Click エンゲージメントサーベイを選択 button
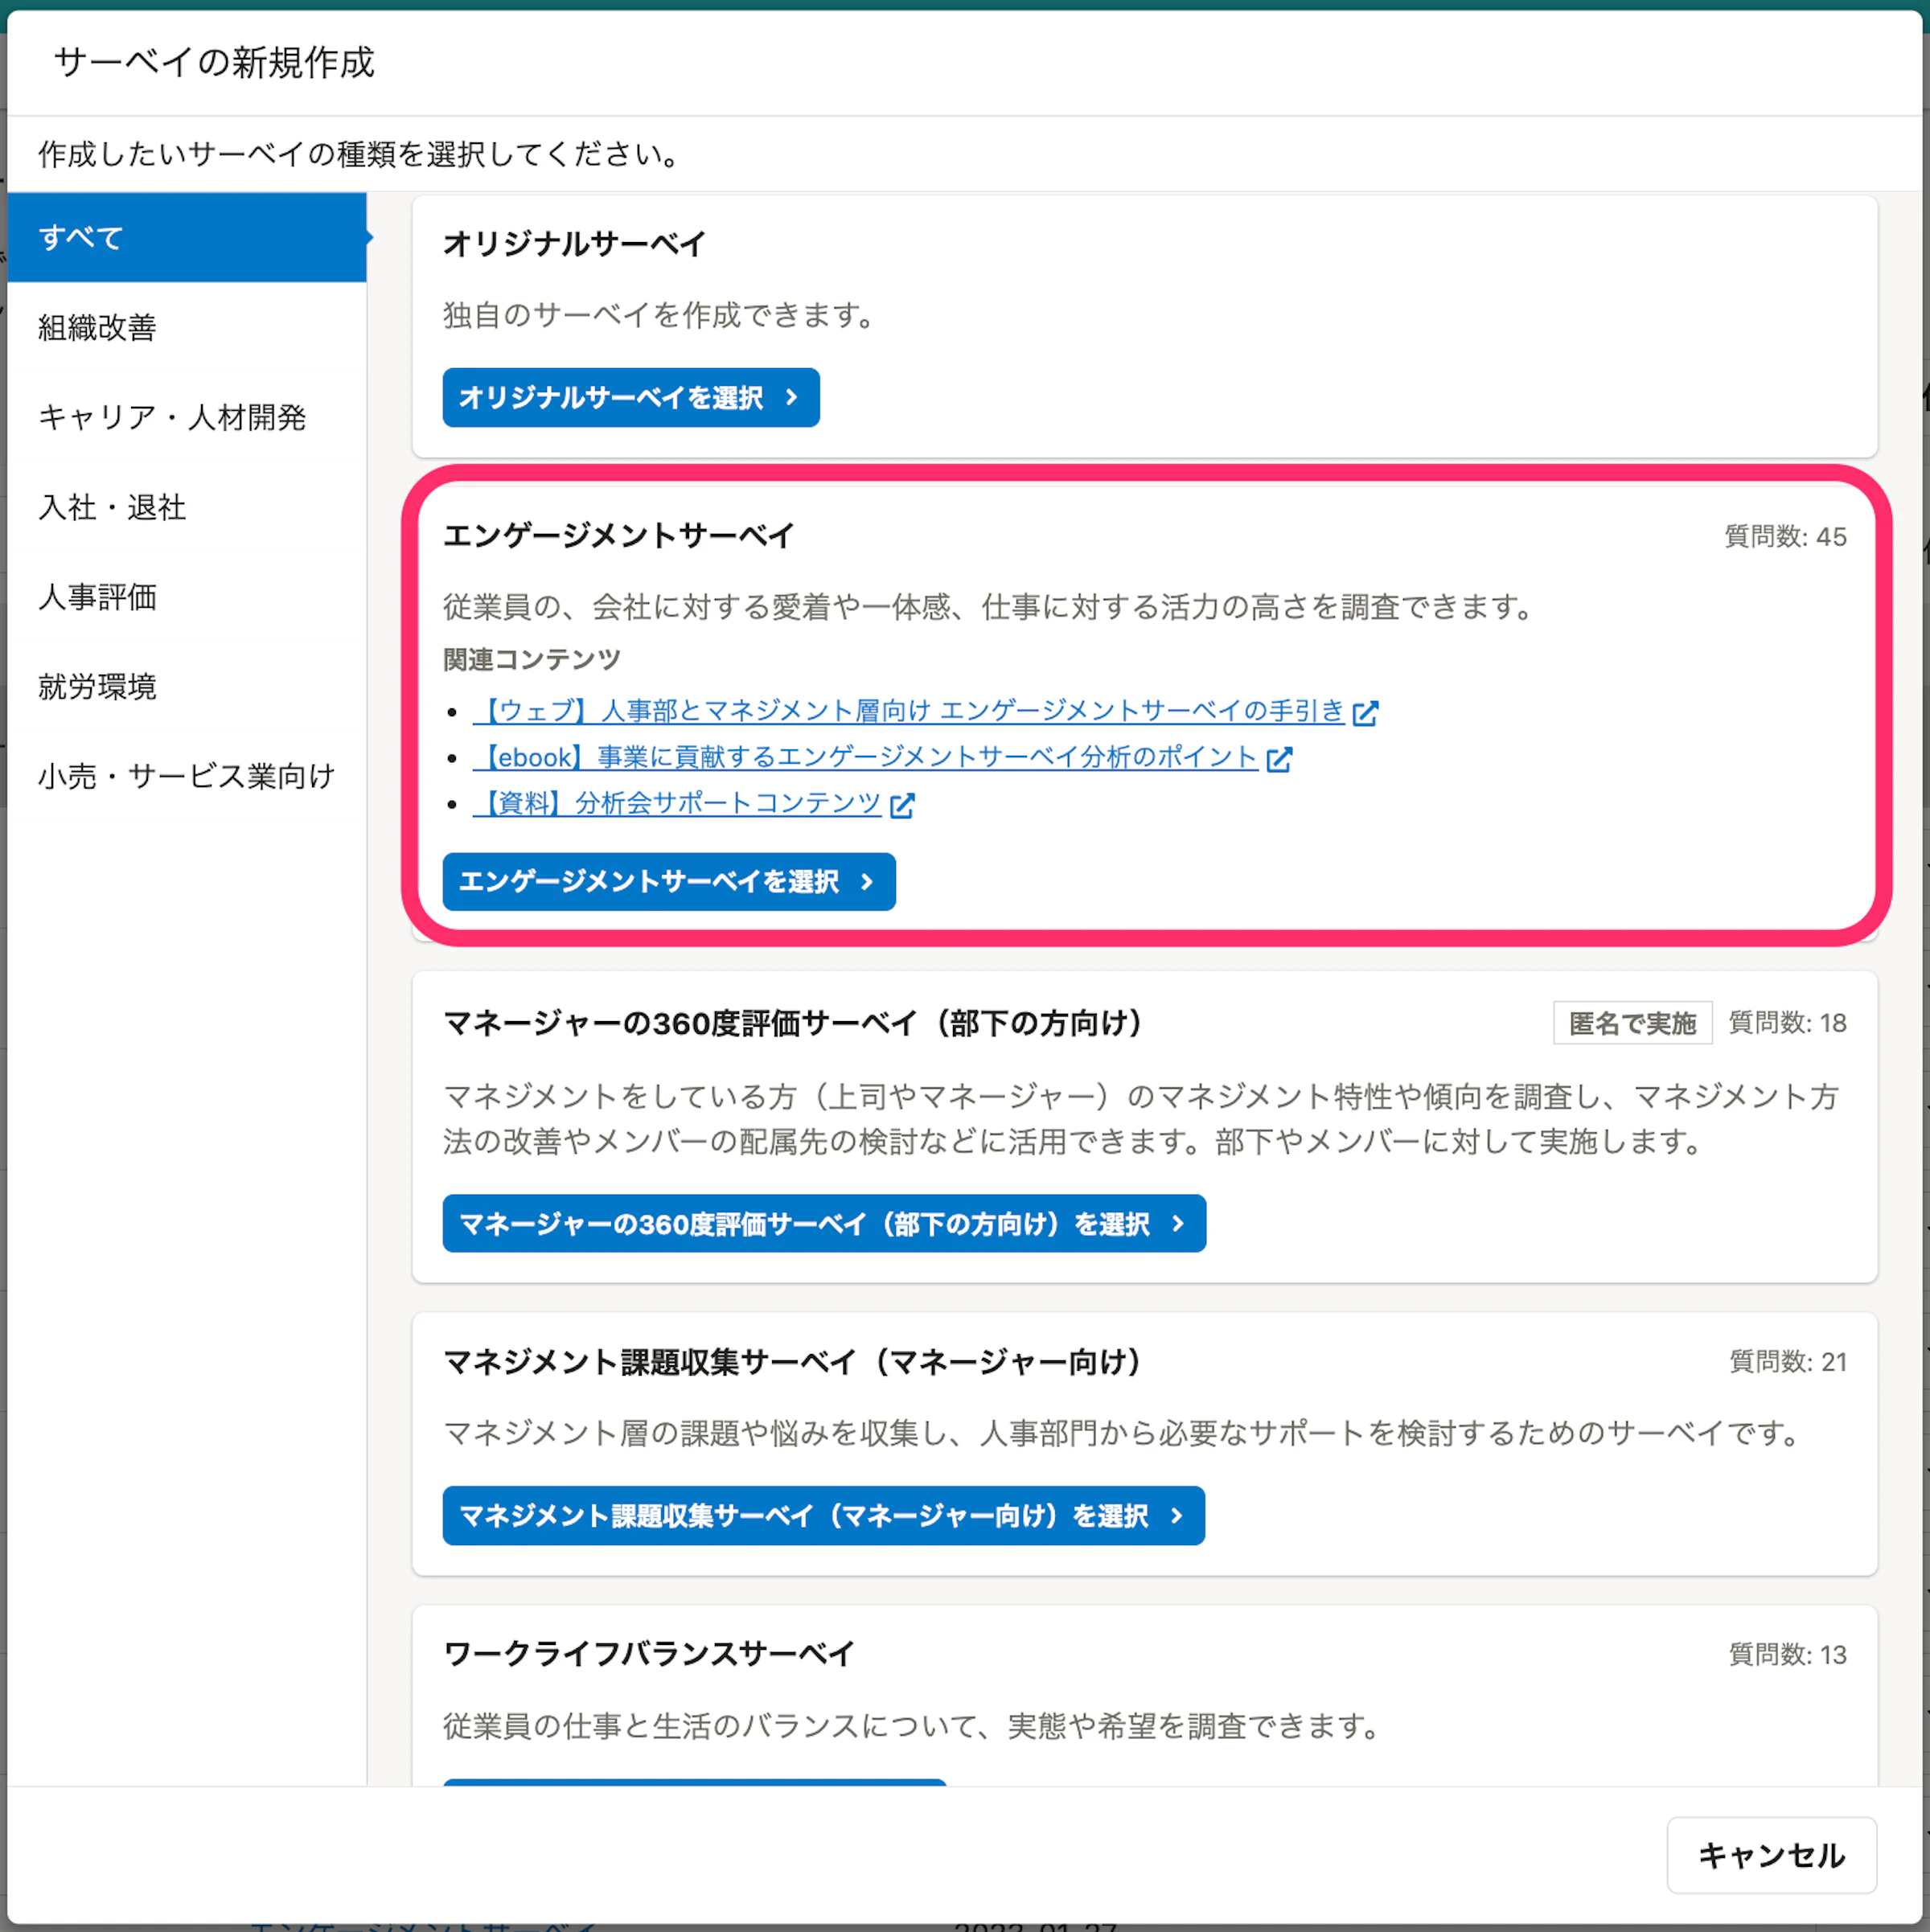 point(669,882)
